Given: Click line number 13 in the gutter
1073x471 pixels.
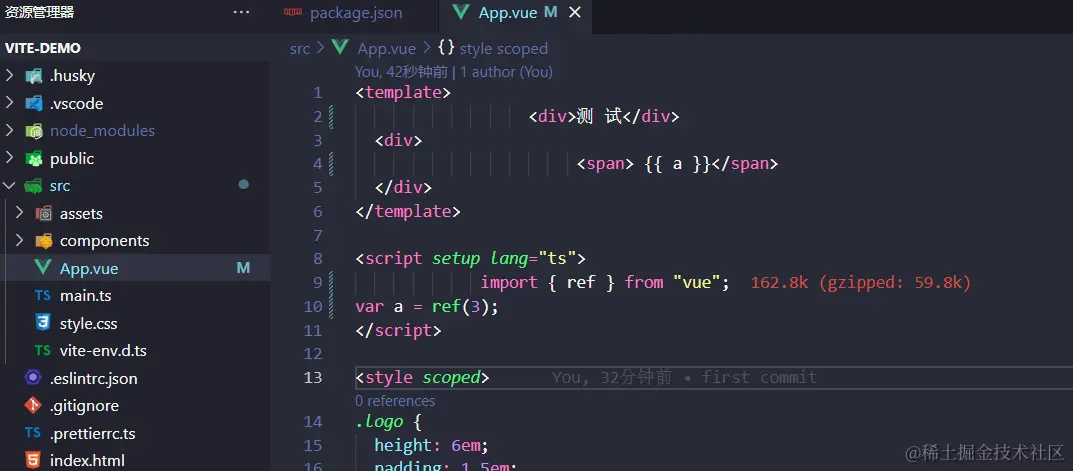Looking at the screenshot, I should coord(313,377).
